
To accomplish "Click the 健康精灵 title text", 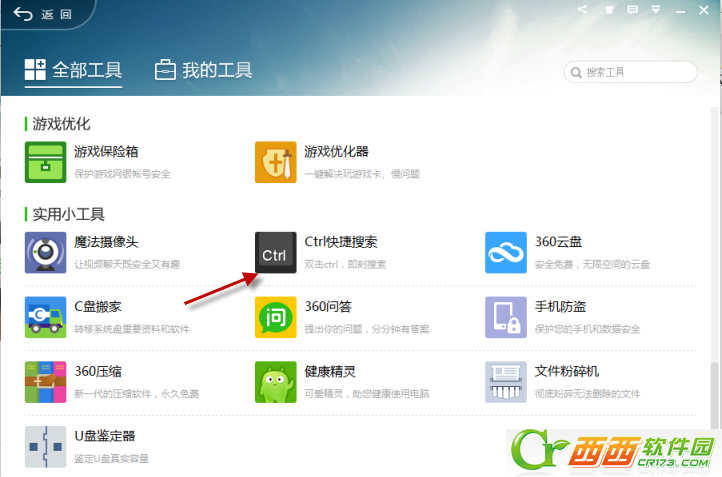I will (x=330, y=372).
